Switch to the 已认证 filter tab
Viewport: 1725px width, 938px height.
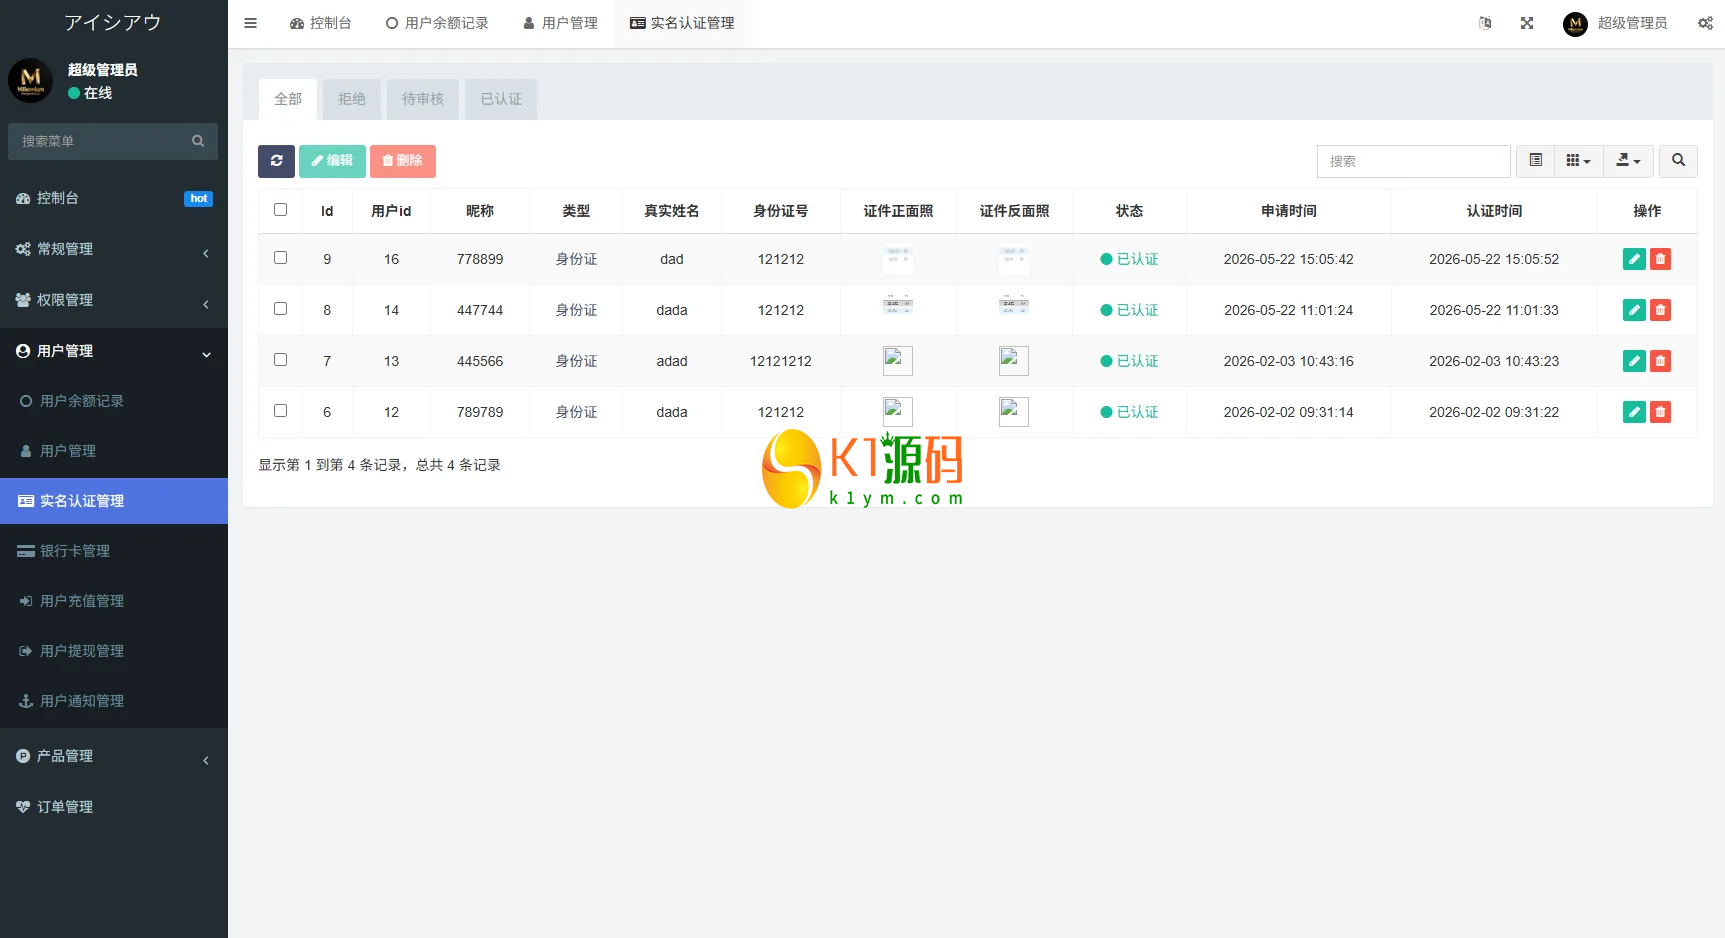point(501,99)
